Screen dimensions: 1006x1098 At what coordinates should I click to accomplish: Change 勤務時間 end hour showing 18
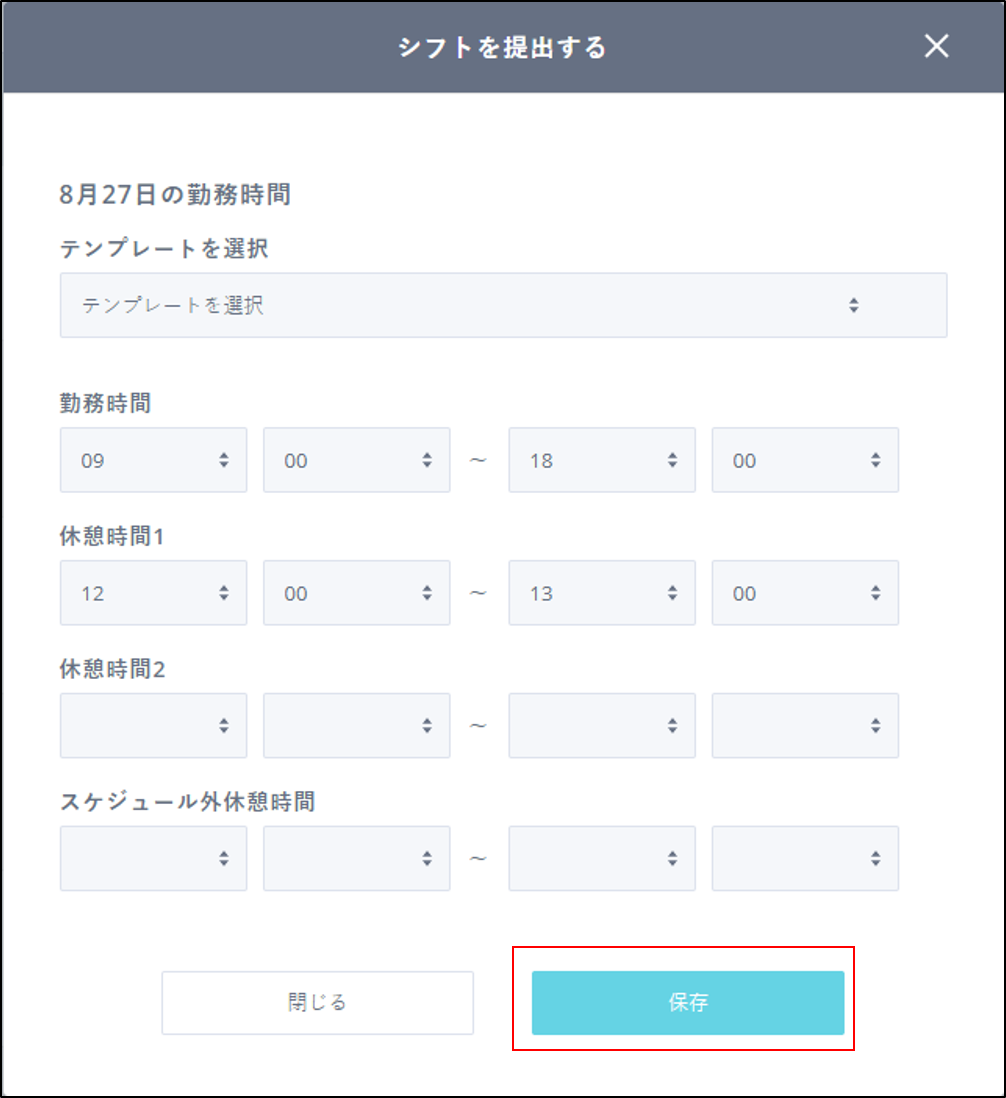(601, 460)
